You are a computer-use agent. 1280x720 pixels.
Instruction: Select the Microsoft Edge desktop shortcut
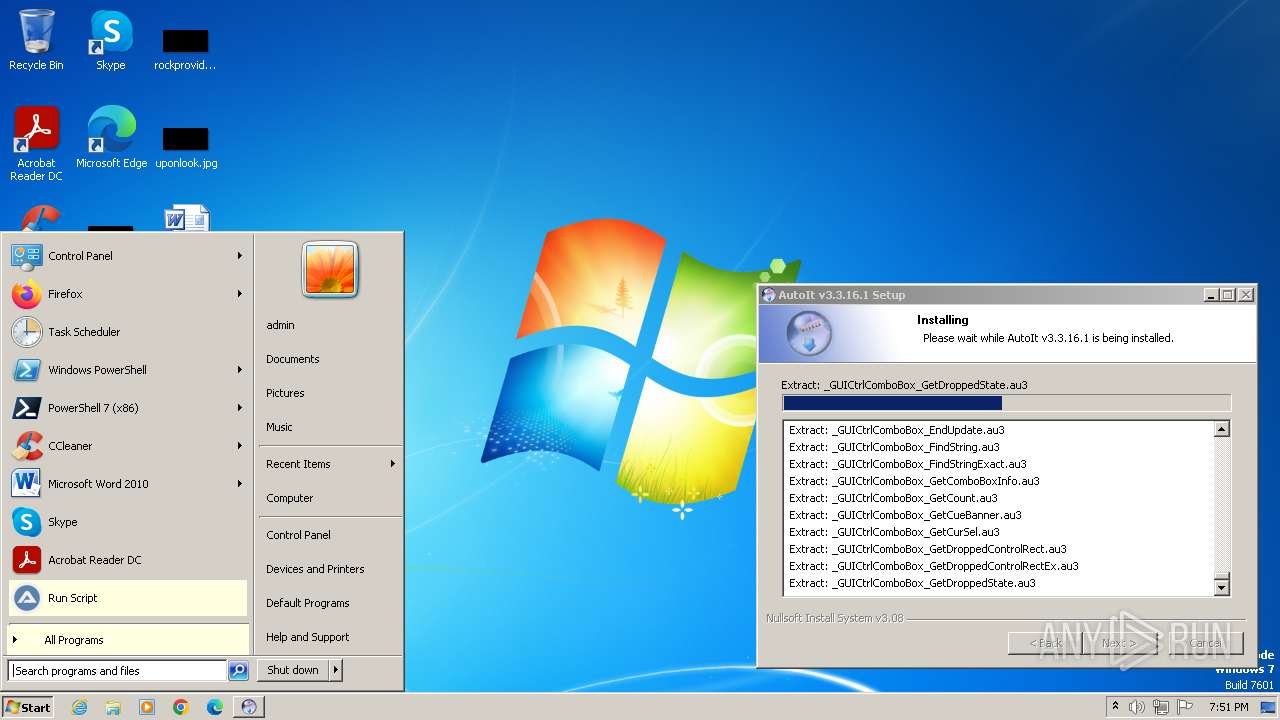111,138
